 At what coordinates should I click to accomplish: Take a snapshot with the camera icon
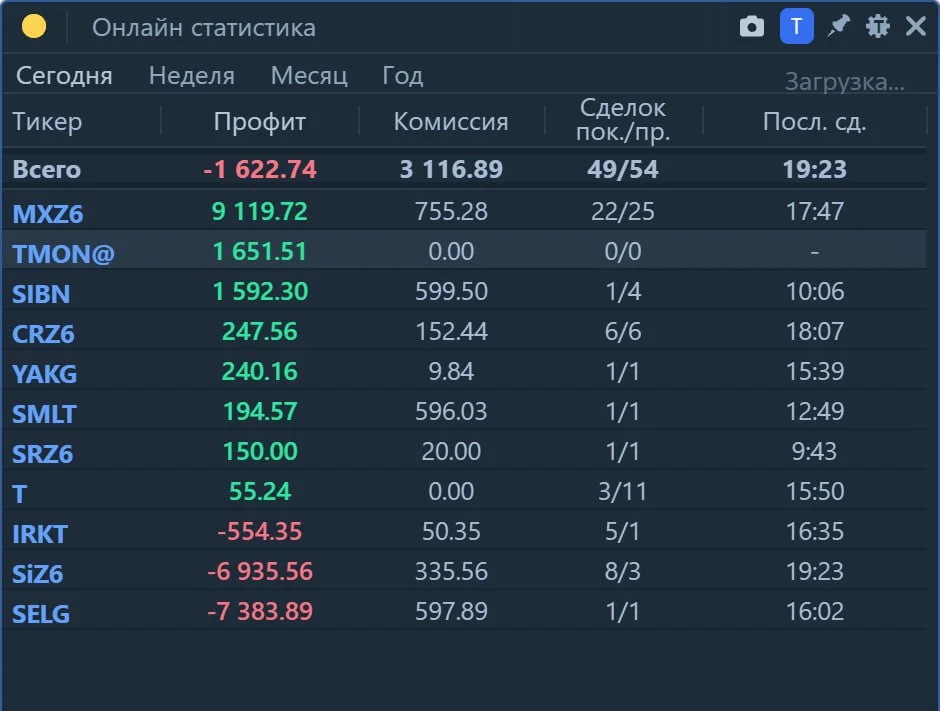(x=751, y=27)
